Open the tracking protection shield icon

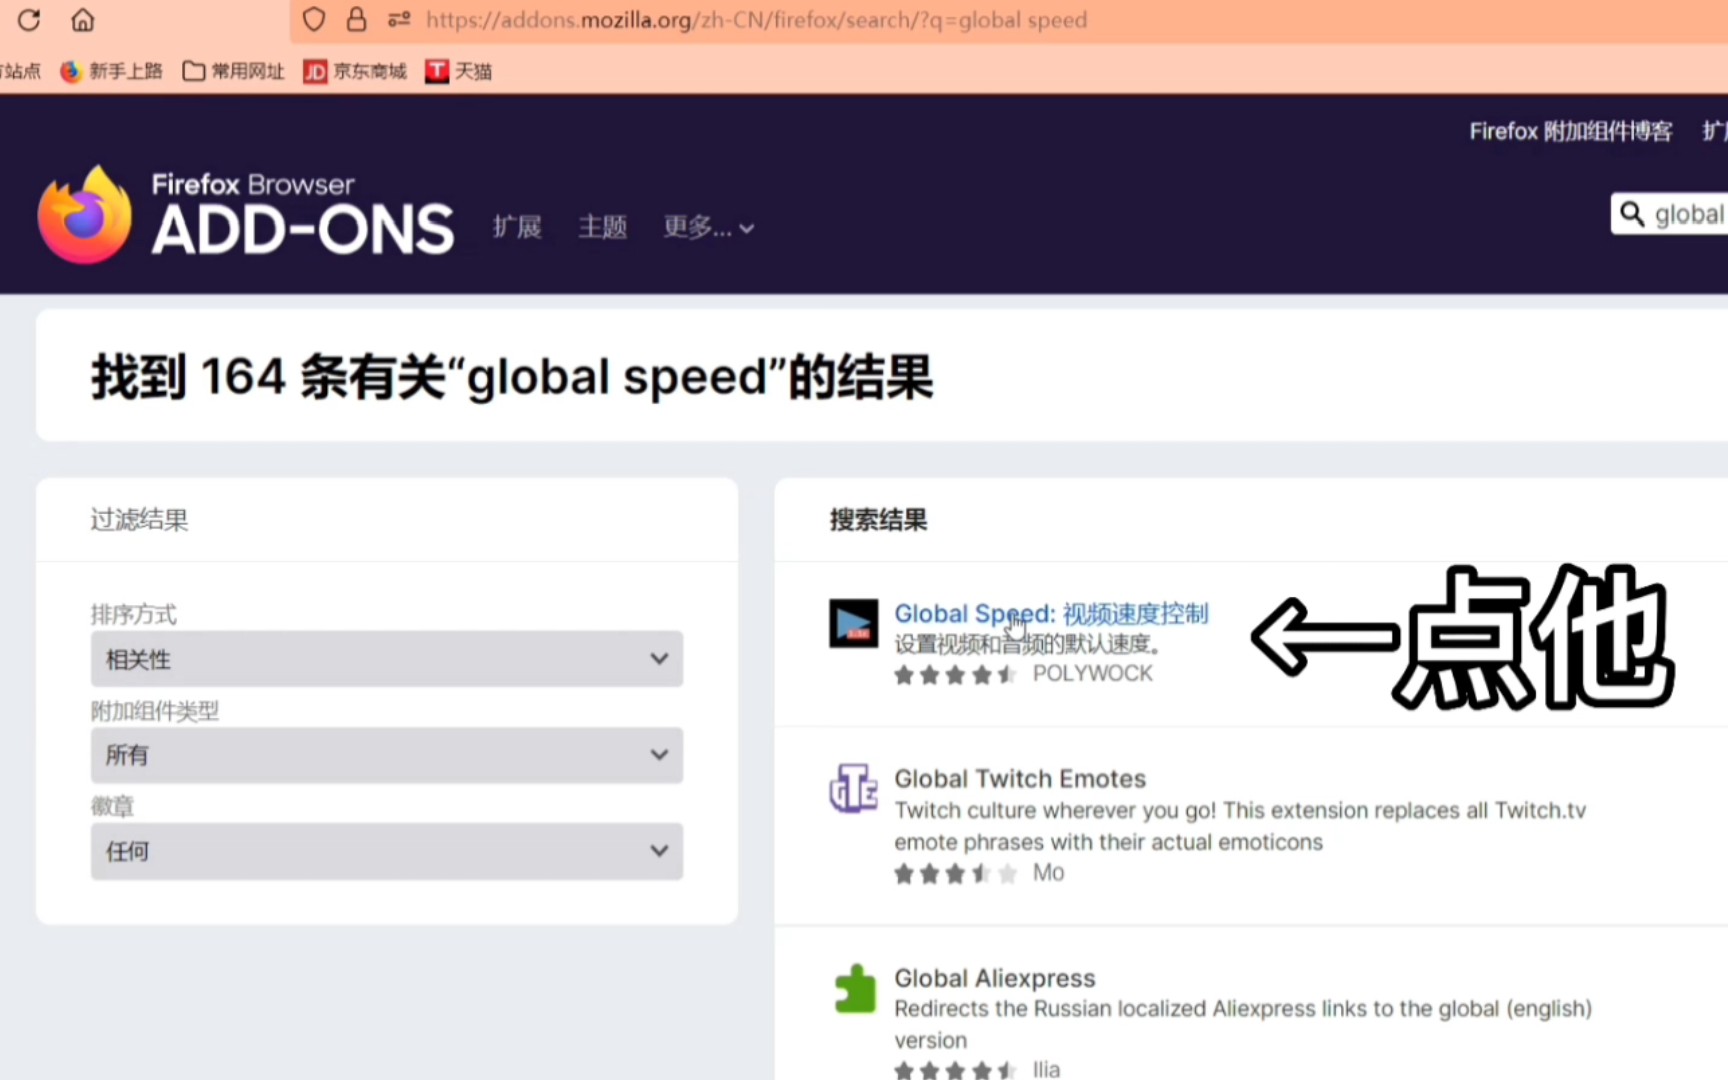(x=314, y=19)
